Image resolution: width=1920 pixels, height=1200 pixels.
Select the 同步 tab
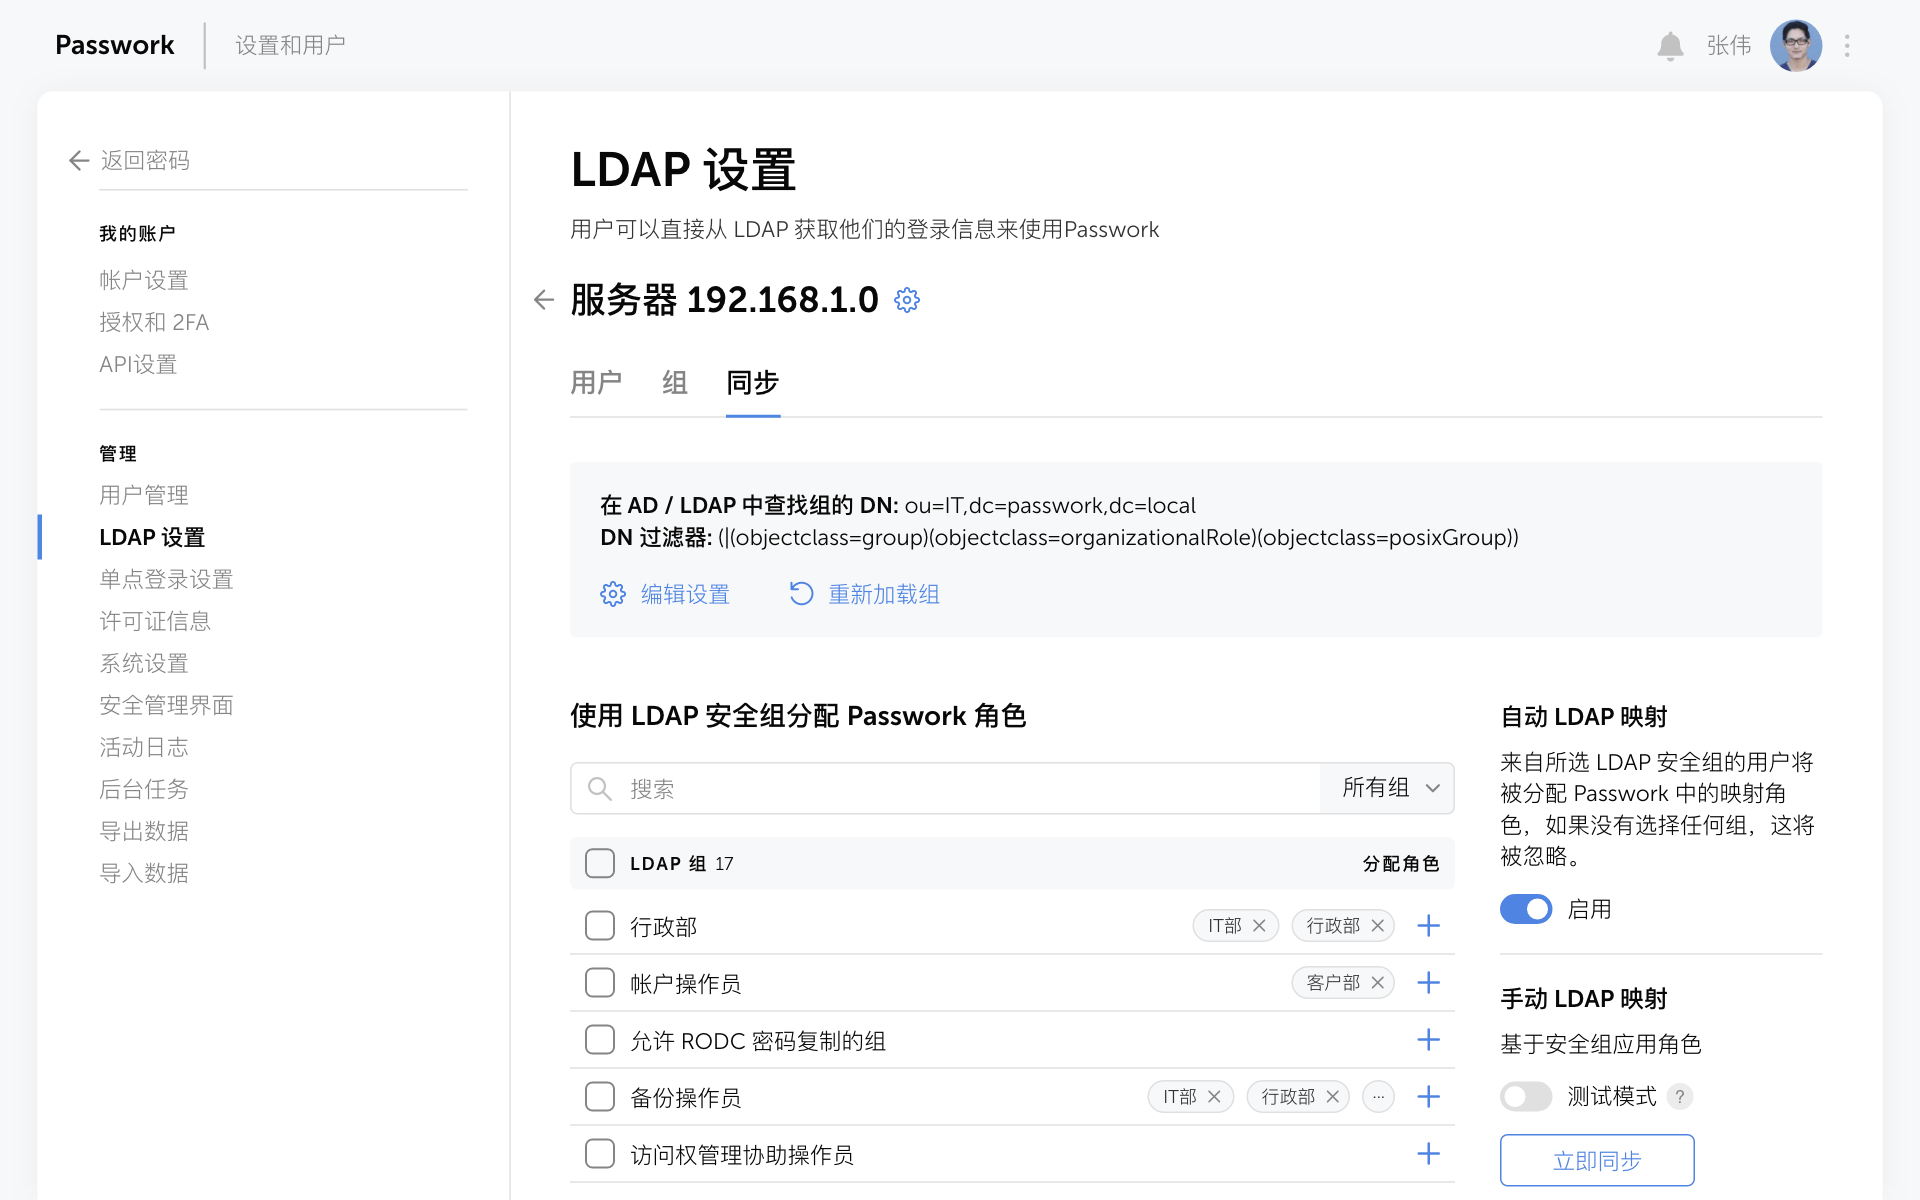[x=753, y=383]
